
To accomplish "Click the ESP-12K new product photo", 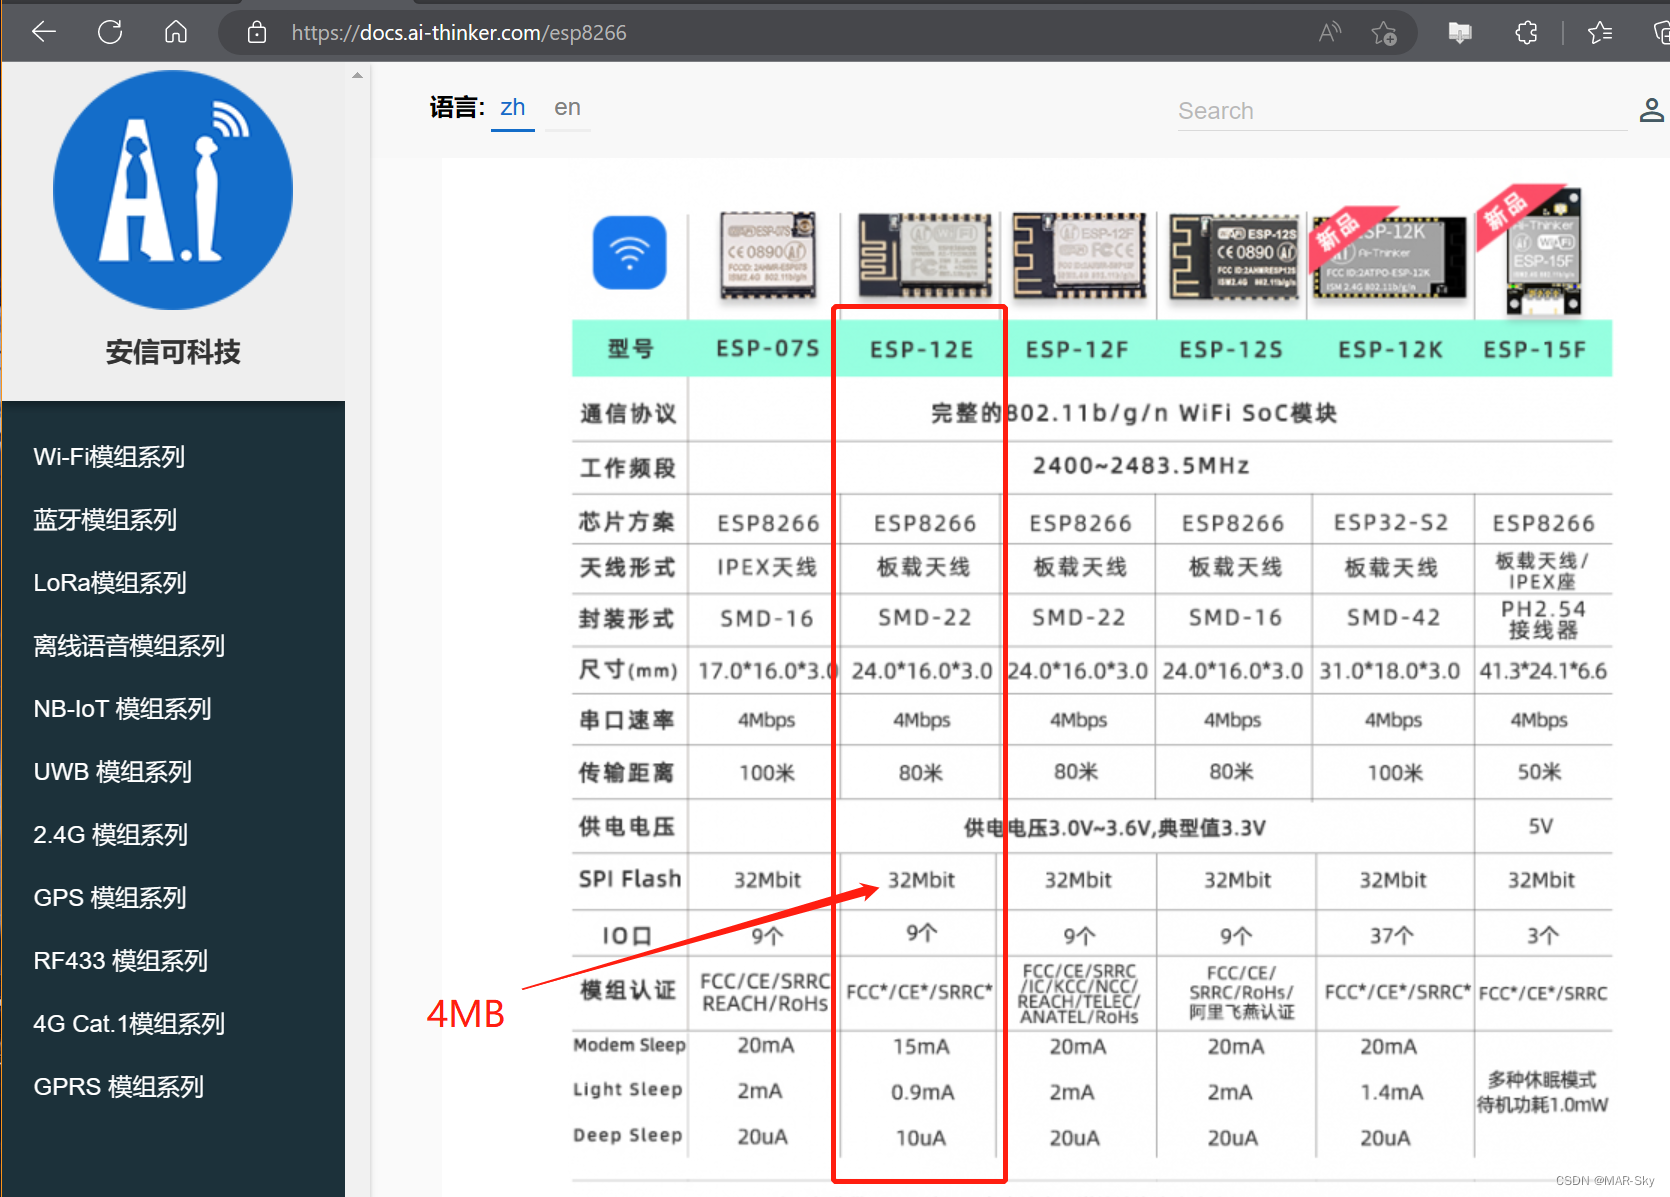I will (x=1390, y=253).
